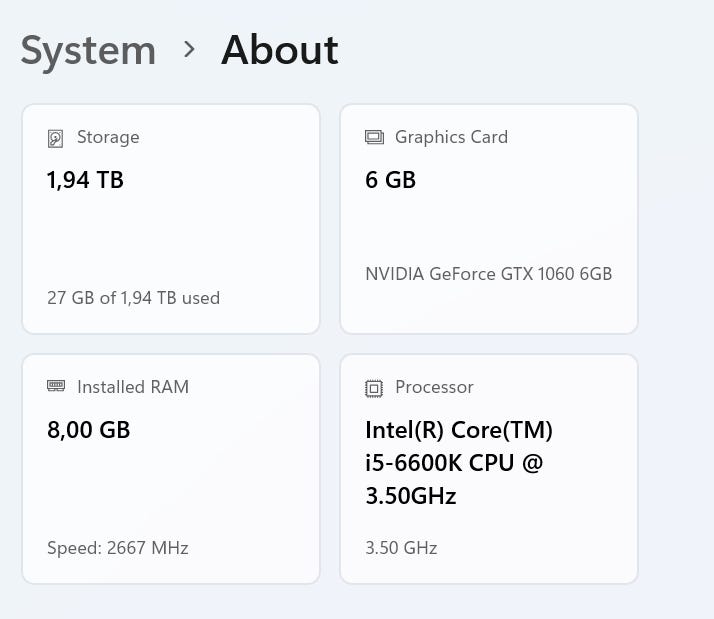Click the 27 GB of 1,94 TB used text
This screenshot has width=714, height=619.
[133, 298]
